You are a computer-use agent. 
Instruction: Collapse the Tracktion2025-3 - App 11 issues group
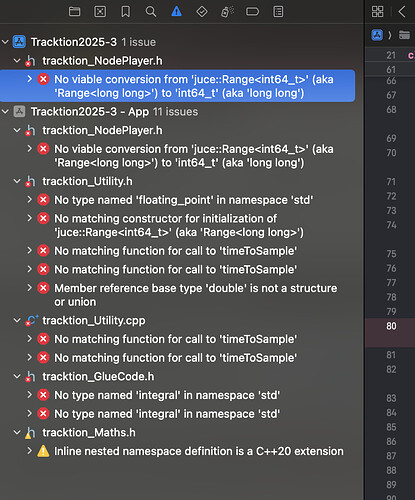click(5, 112)
